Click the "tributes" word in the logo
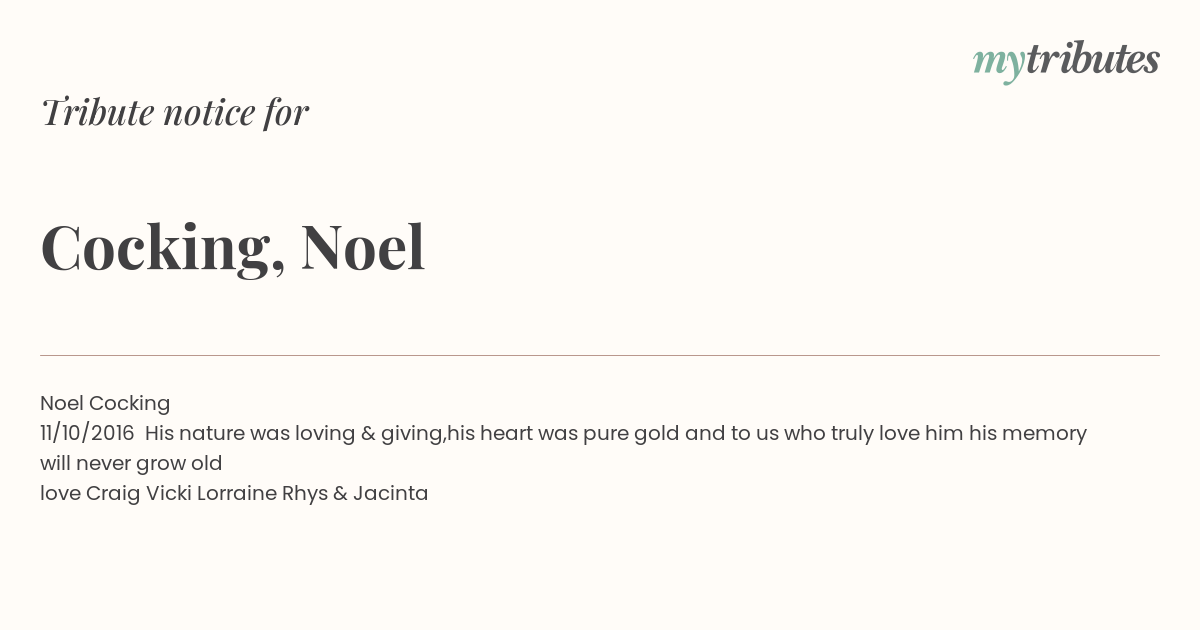 1092,59
